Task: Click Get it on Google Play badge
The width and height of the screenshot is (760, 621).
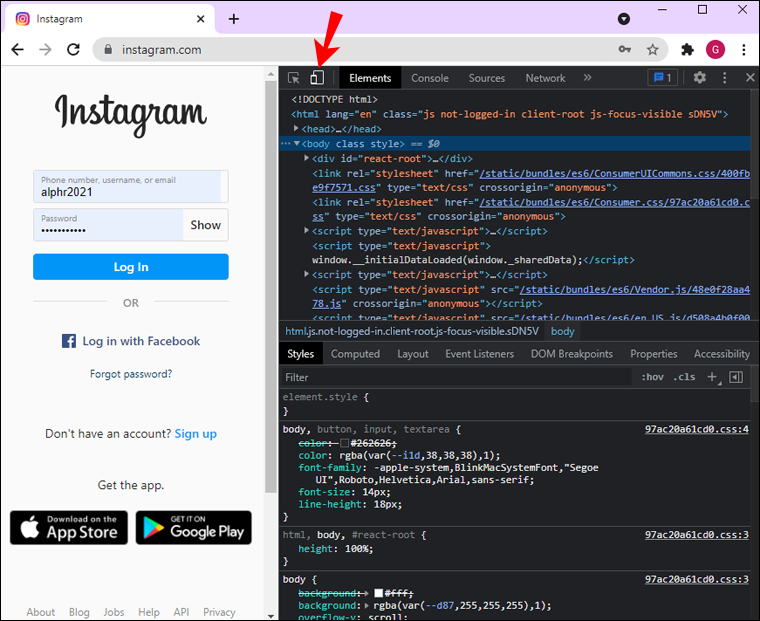Action: 193,527
